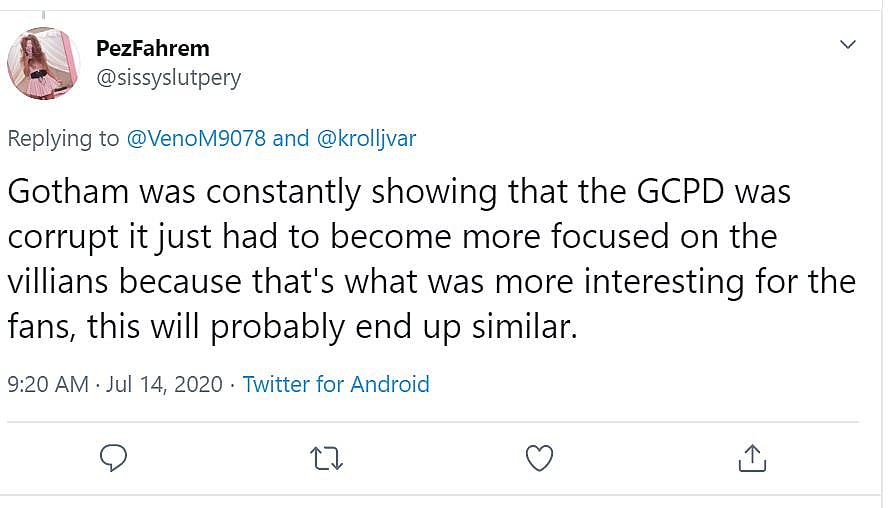Expand the tweet options chevron
Screen dimensions: 892x508
point(848,45)
